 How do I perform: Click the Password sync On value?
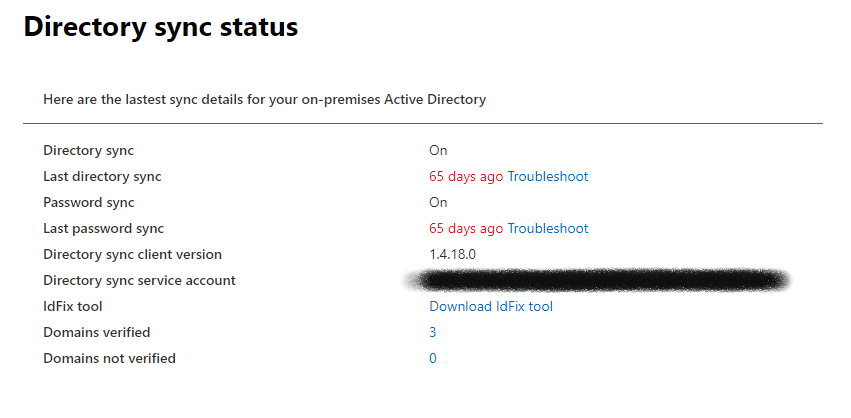438,203
